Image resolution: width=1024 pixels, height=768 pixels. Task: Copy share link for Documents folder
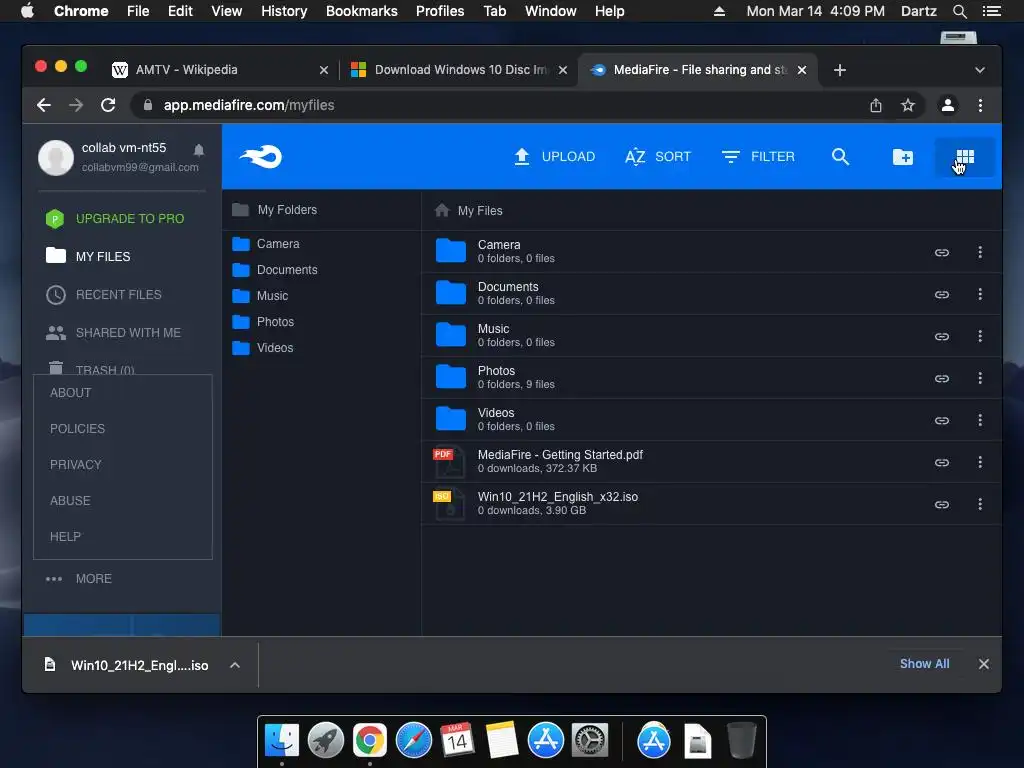pyautogui.click(x=941, y=295)
